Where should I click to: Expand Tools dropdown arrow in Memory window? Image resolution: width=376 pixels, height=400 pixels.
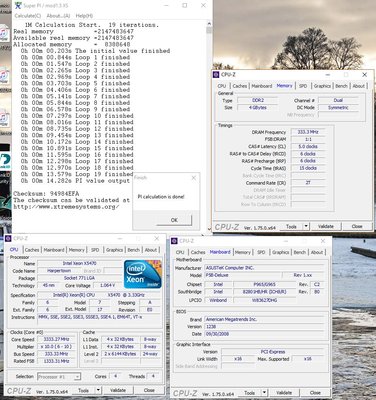(306, 226)
